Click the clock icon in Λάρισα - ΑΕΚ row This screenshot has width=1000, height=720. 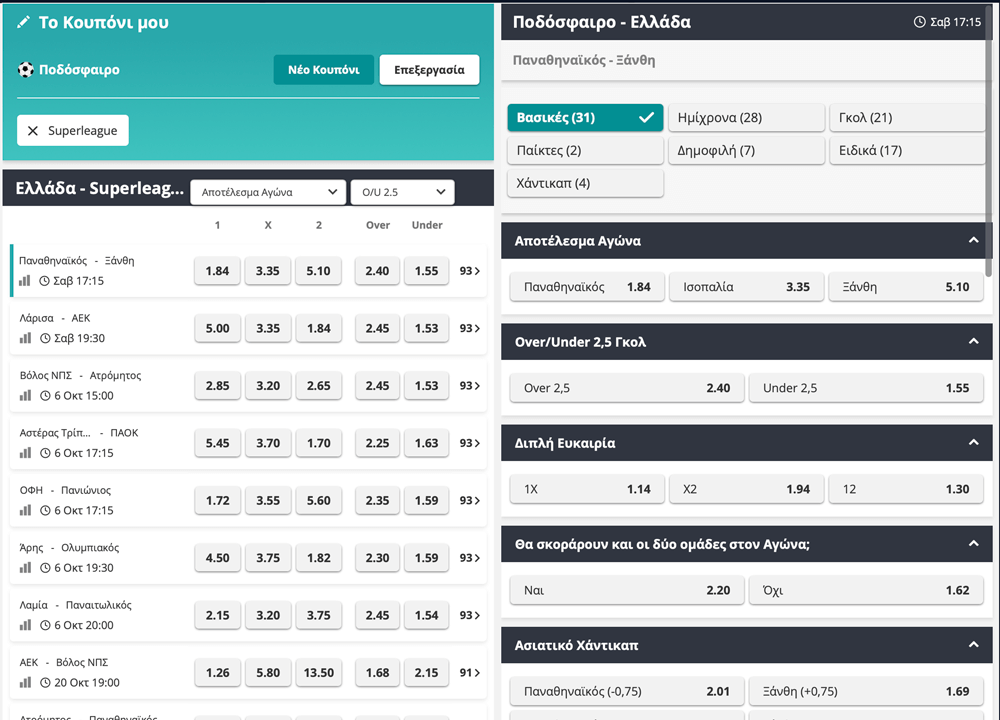(x=45, y=338)
